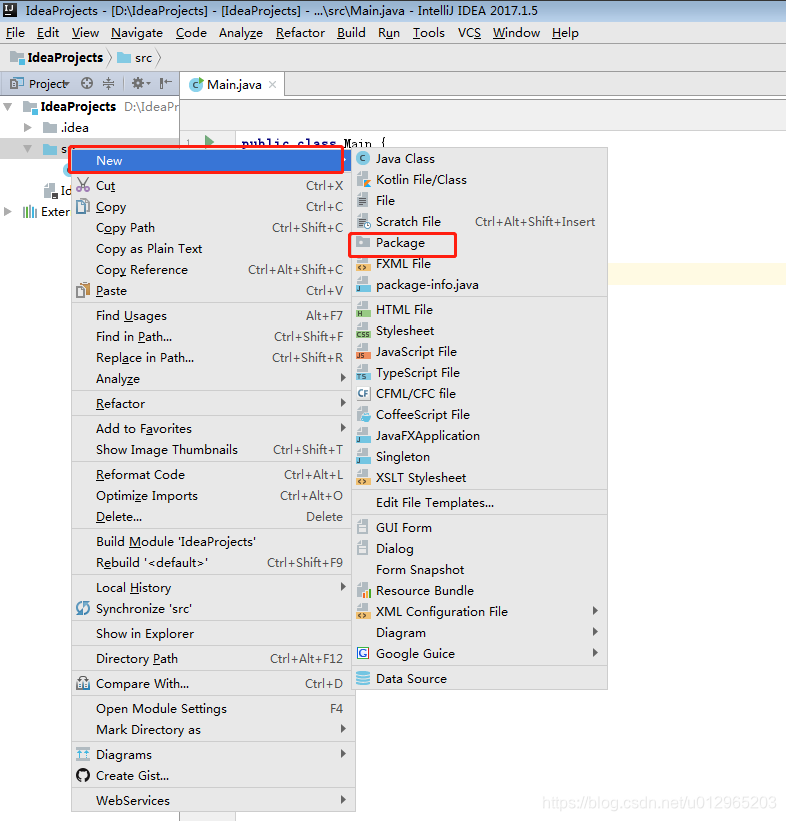Click the Google Guice icon
This screenshot has height=821, width=786.
point(363,653)
